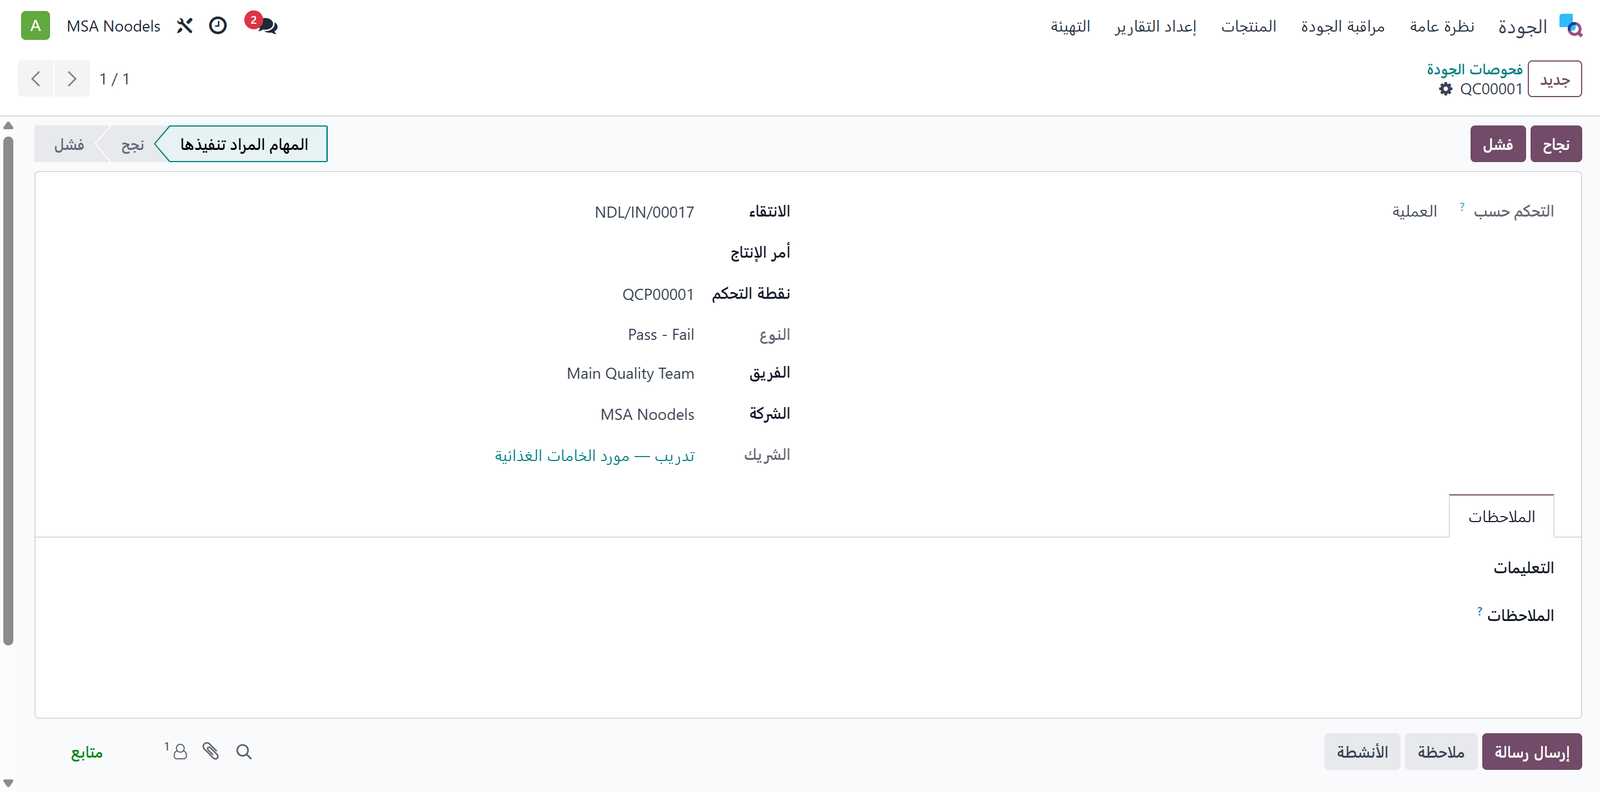Open the activities clock icon in top bar
The height and width of the screenshot is (792, 1600).
(218, 26)
